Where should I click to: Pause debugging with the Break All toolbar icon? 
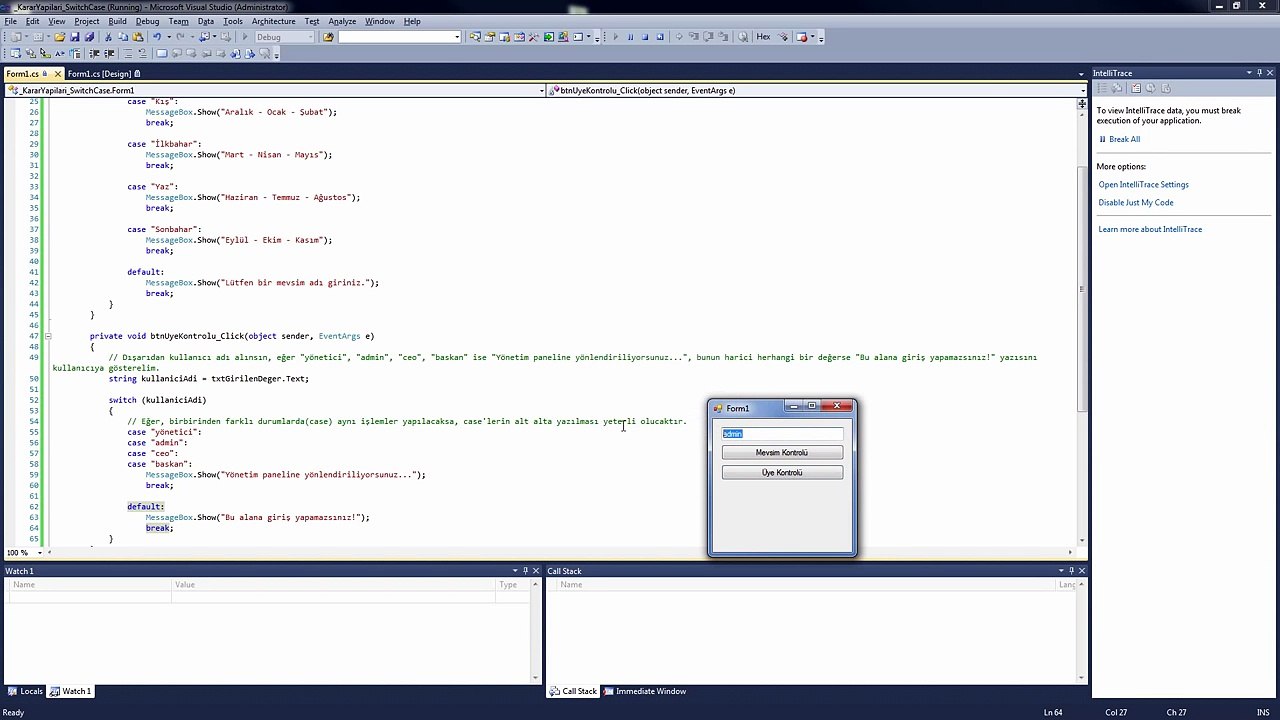click(630, 37)
